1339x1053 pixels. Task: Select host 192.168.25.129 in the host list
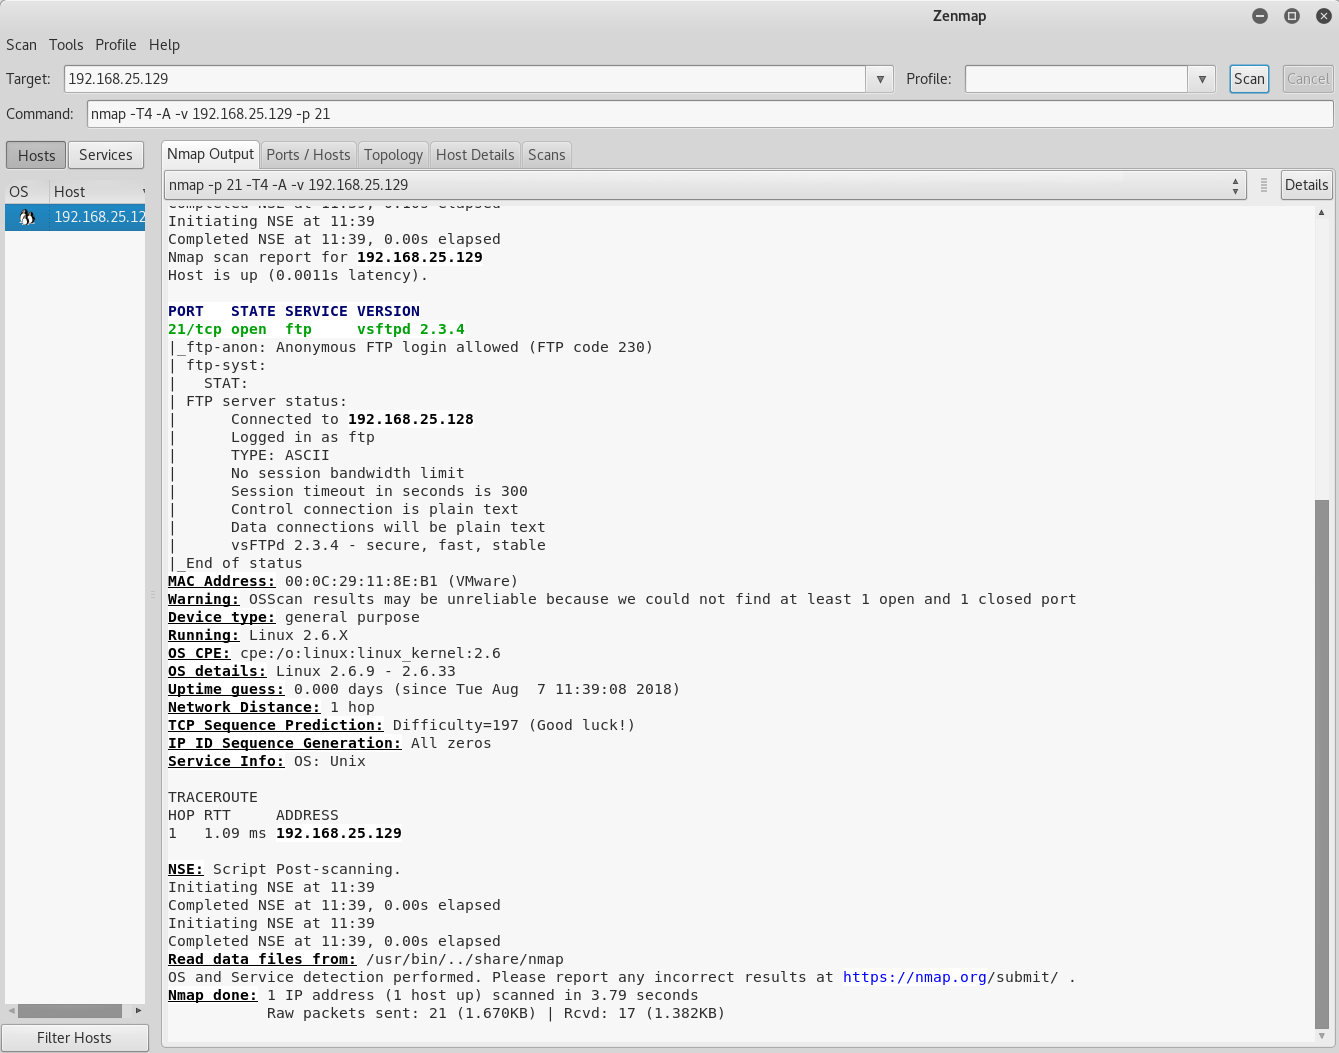tap(75, 217)
